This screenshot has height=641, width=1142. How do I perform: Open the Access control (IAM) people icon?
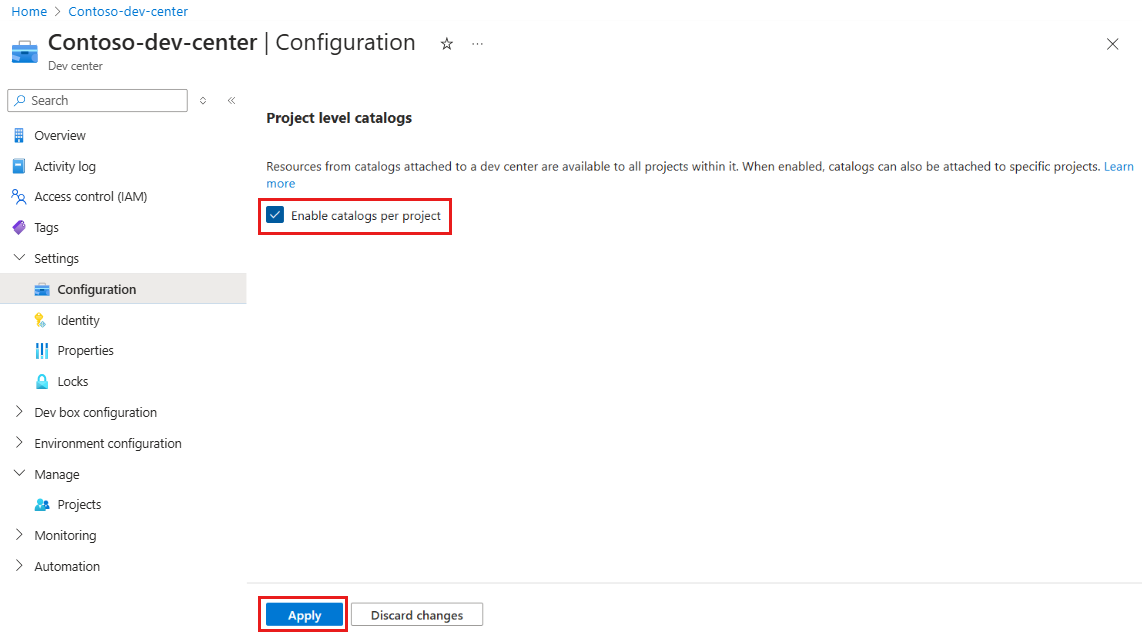point(19,197)
